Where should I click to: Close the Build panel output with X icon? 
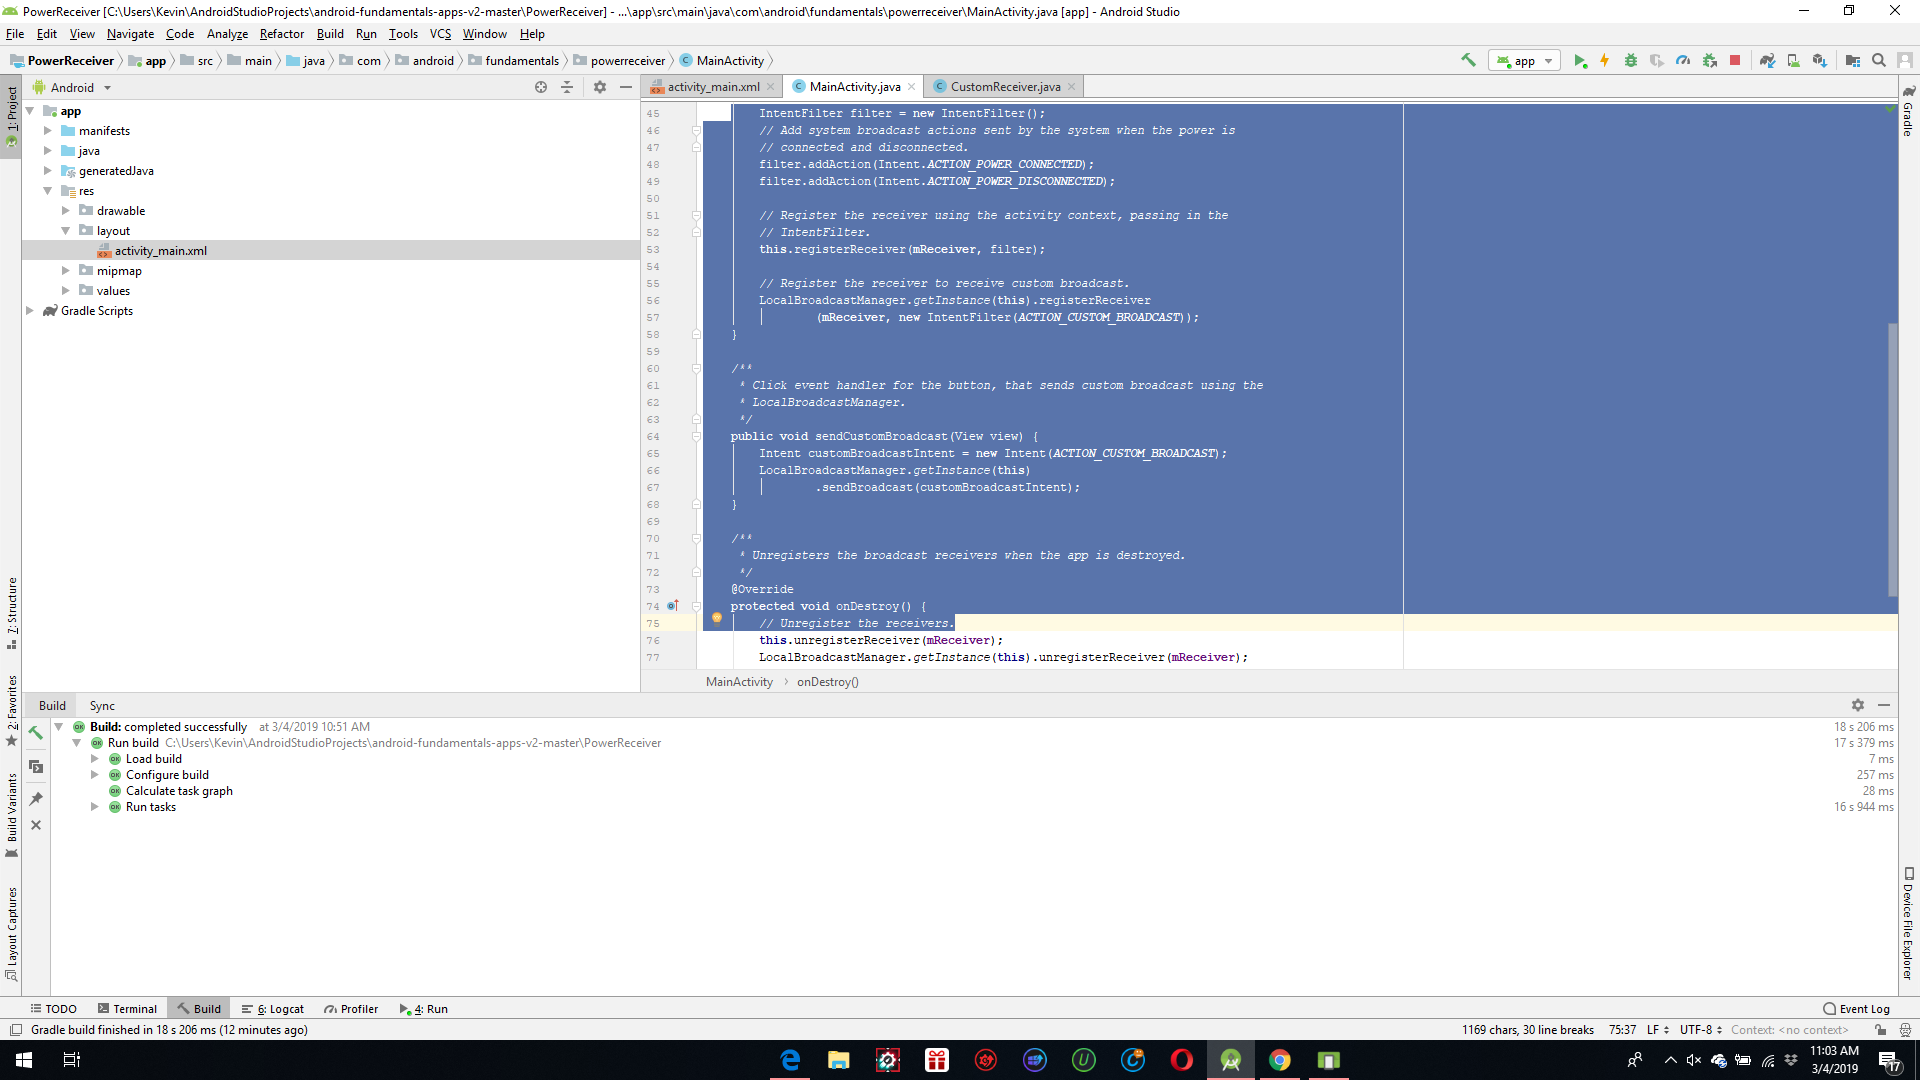(x=36, y=825)
